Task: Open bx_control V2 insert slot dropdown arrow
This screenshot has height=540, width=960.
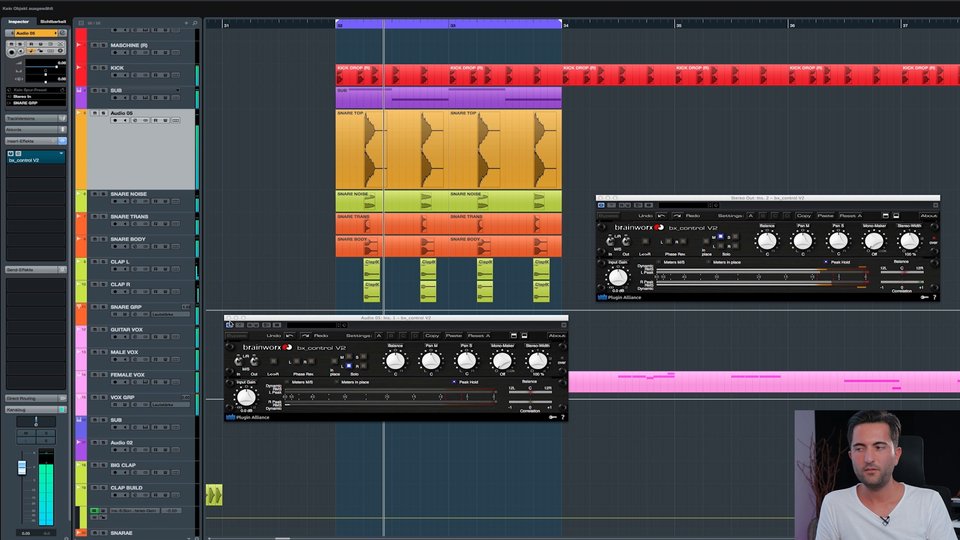Action: click(61, 153)
